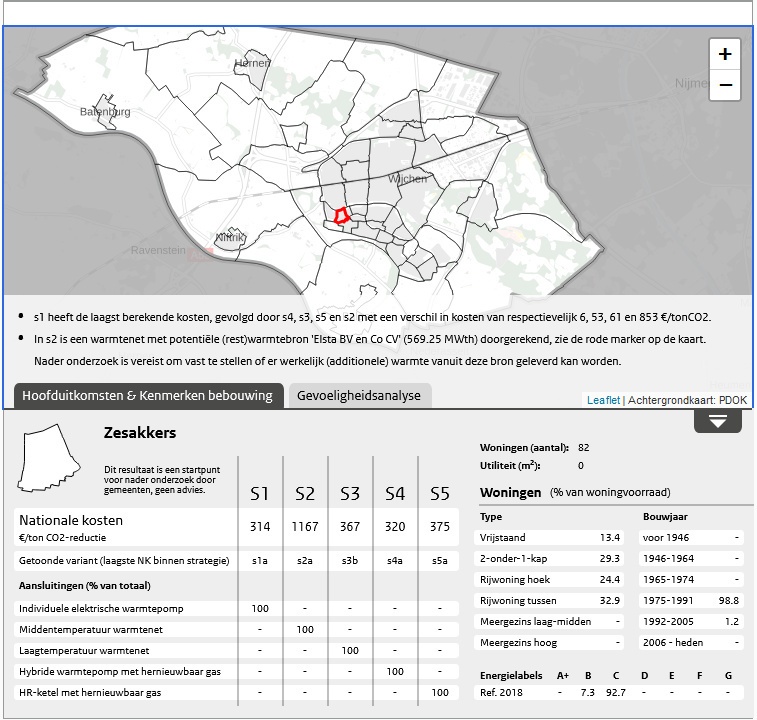Click the voor 1946 bouwjaar row
The image size is (757, 720).
click(691, 537)
